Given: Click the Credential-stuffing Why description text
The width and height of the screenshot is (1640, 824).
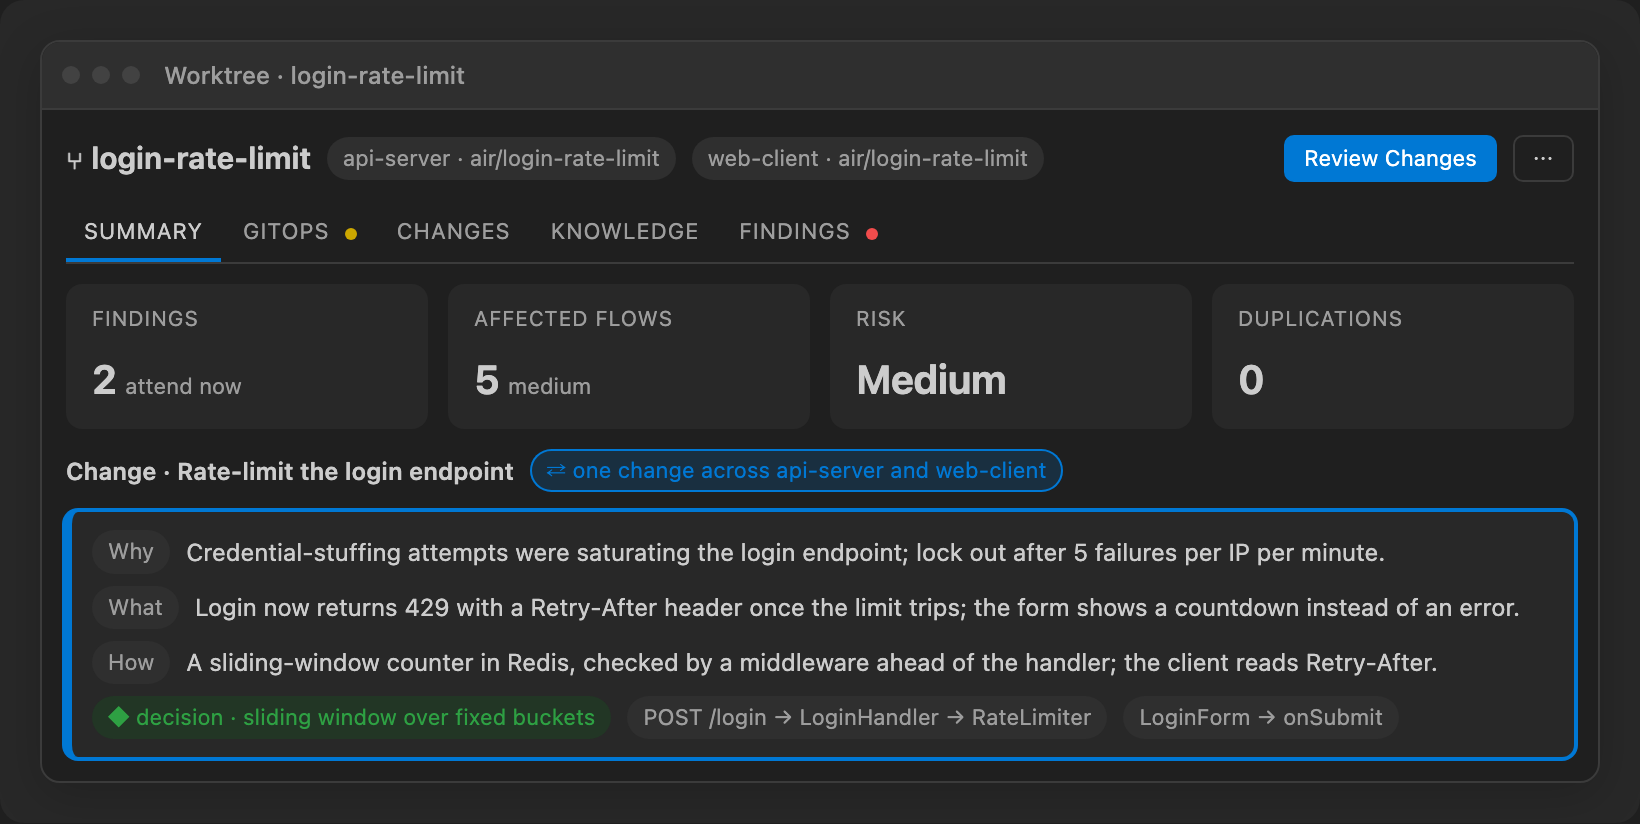Looking at the screenshot, I should point(785,553).
